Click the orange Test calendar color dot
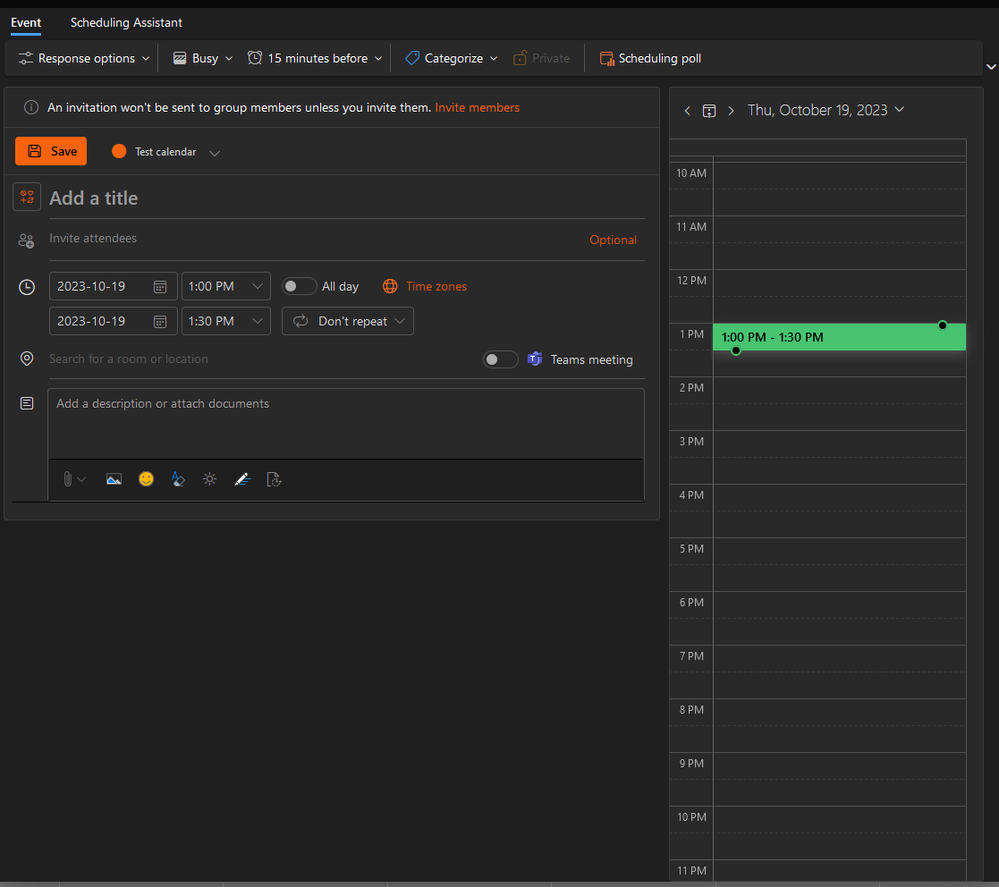This screenshot has width=999, height=887. [119, 151]
